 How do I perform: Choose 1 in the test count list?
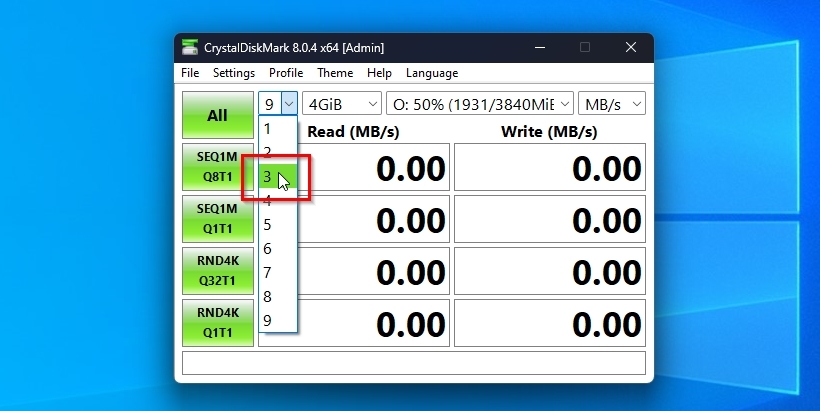pos(278,129)
